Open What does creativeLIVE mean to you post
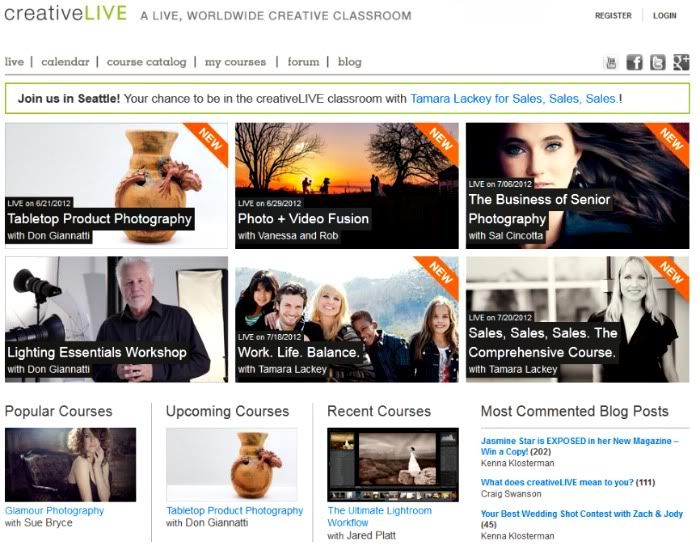Screen dimensions: 700x550 [557, 482]
